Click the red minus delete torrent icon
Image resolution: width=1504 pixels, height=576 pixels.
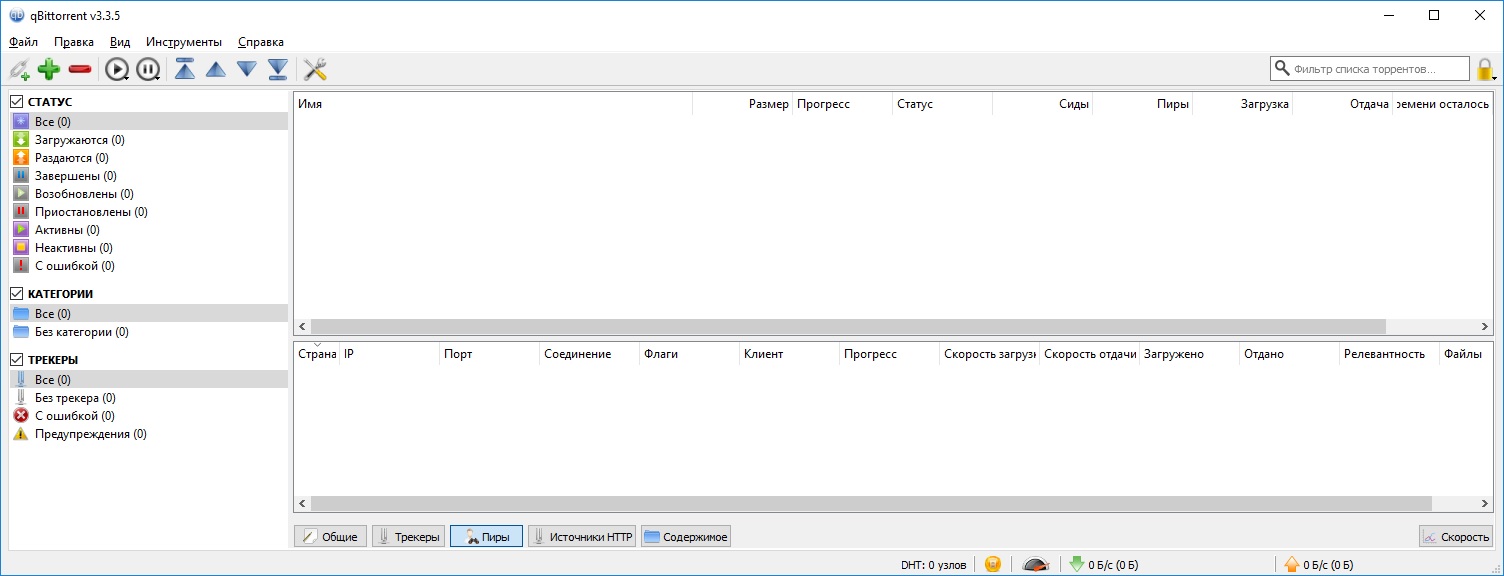click(80, 69)
